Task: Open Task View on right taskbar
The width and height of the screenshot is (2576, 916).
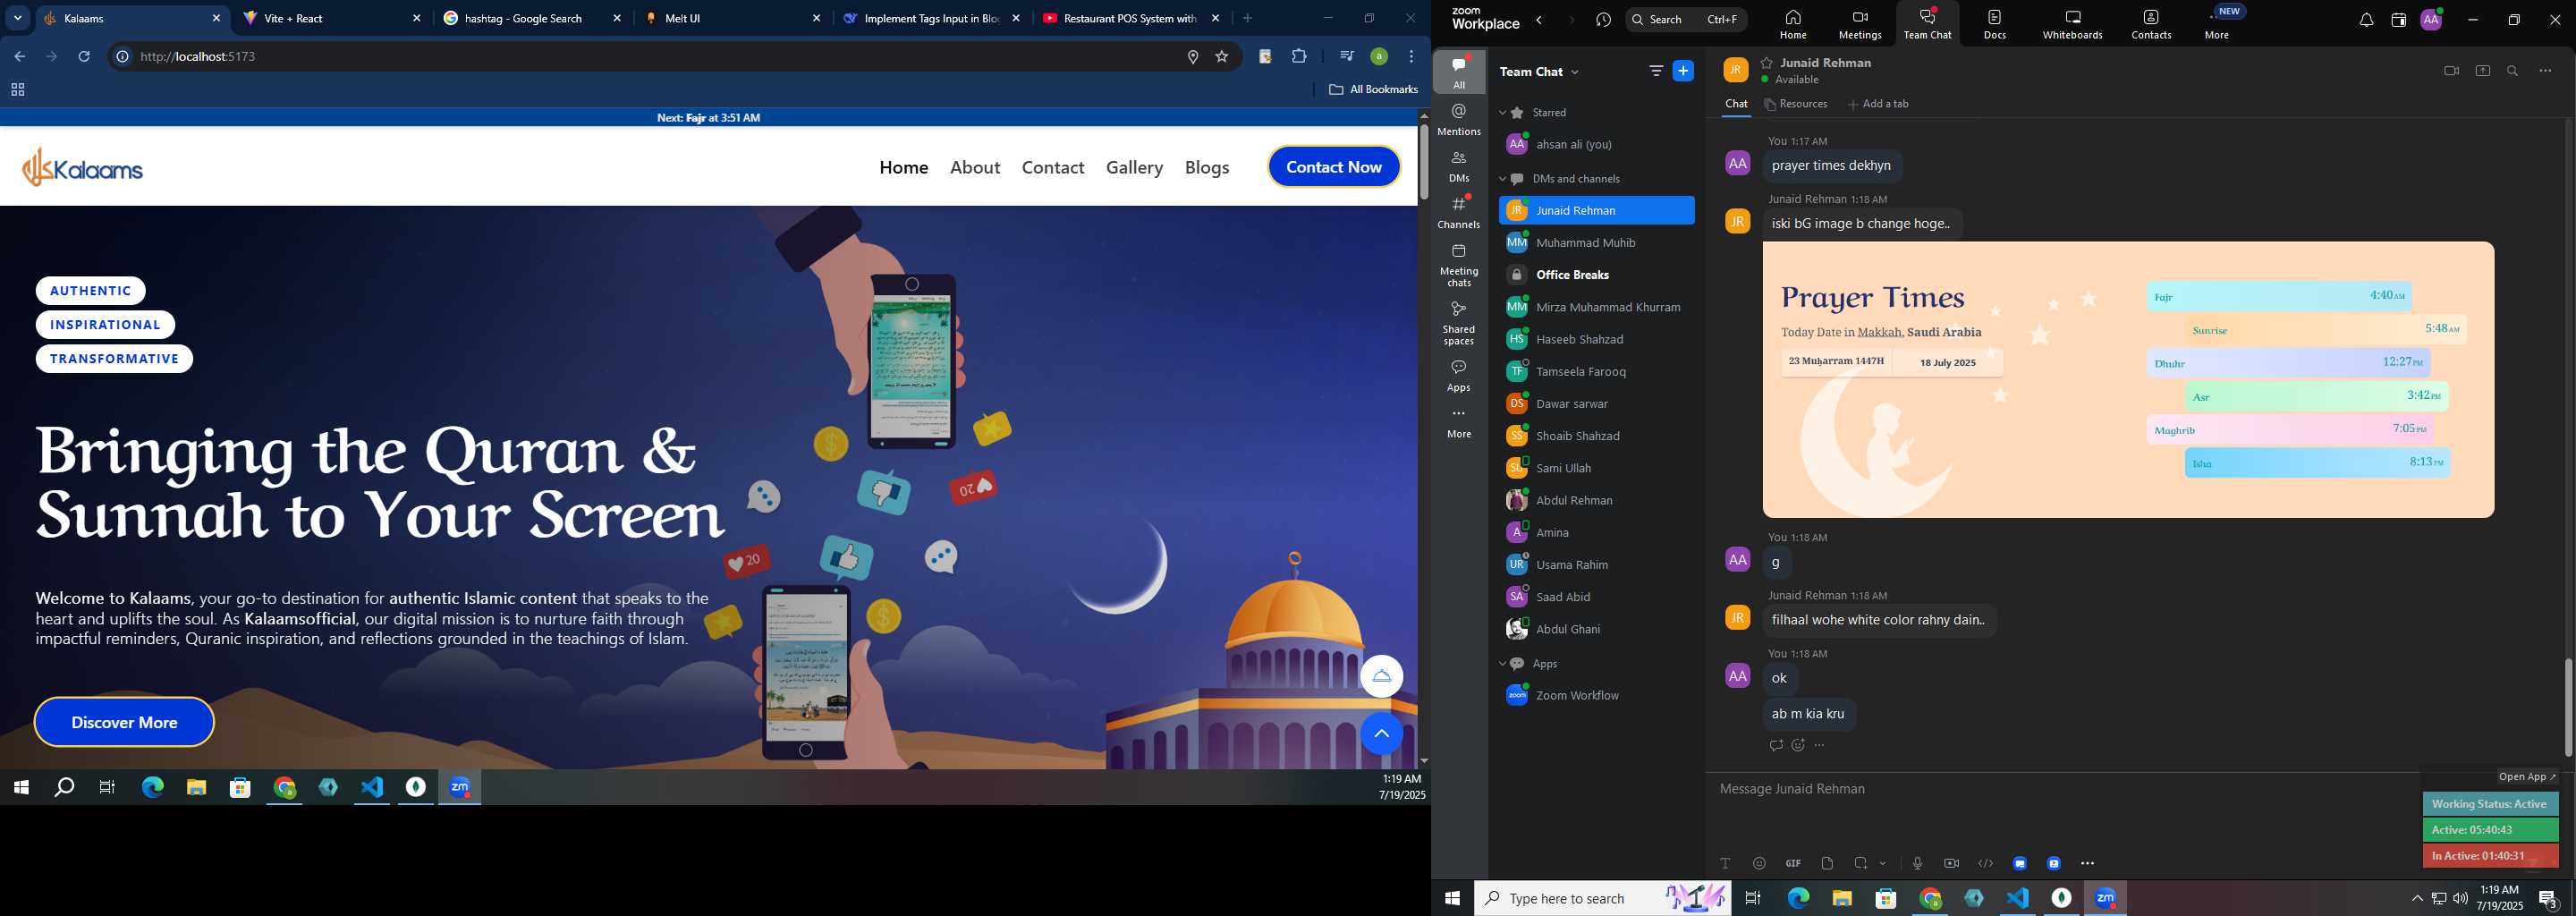Action: [x=1753, y=898]
